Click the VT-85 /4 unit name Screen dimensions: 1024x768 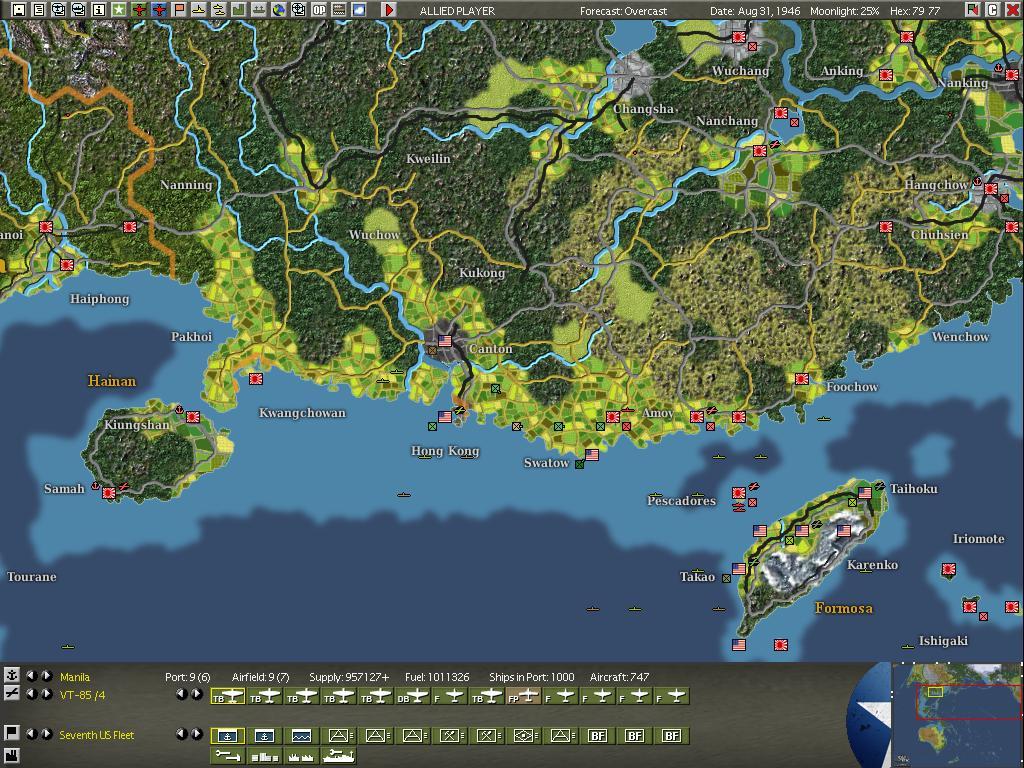(82, 695)
